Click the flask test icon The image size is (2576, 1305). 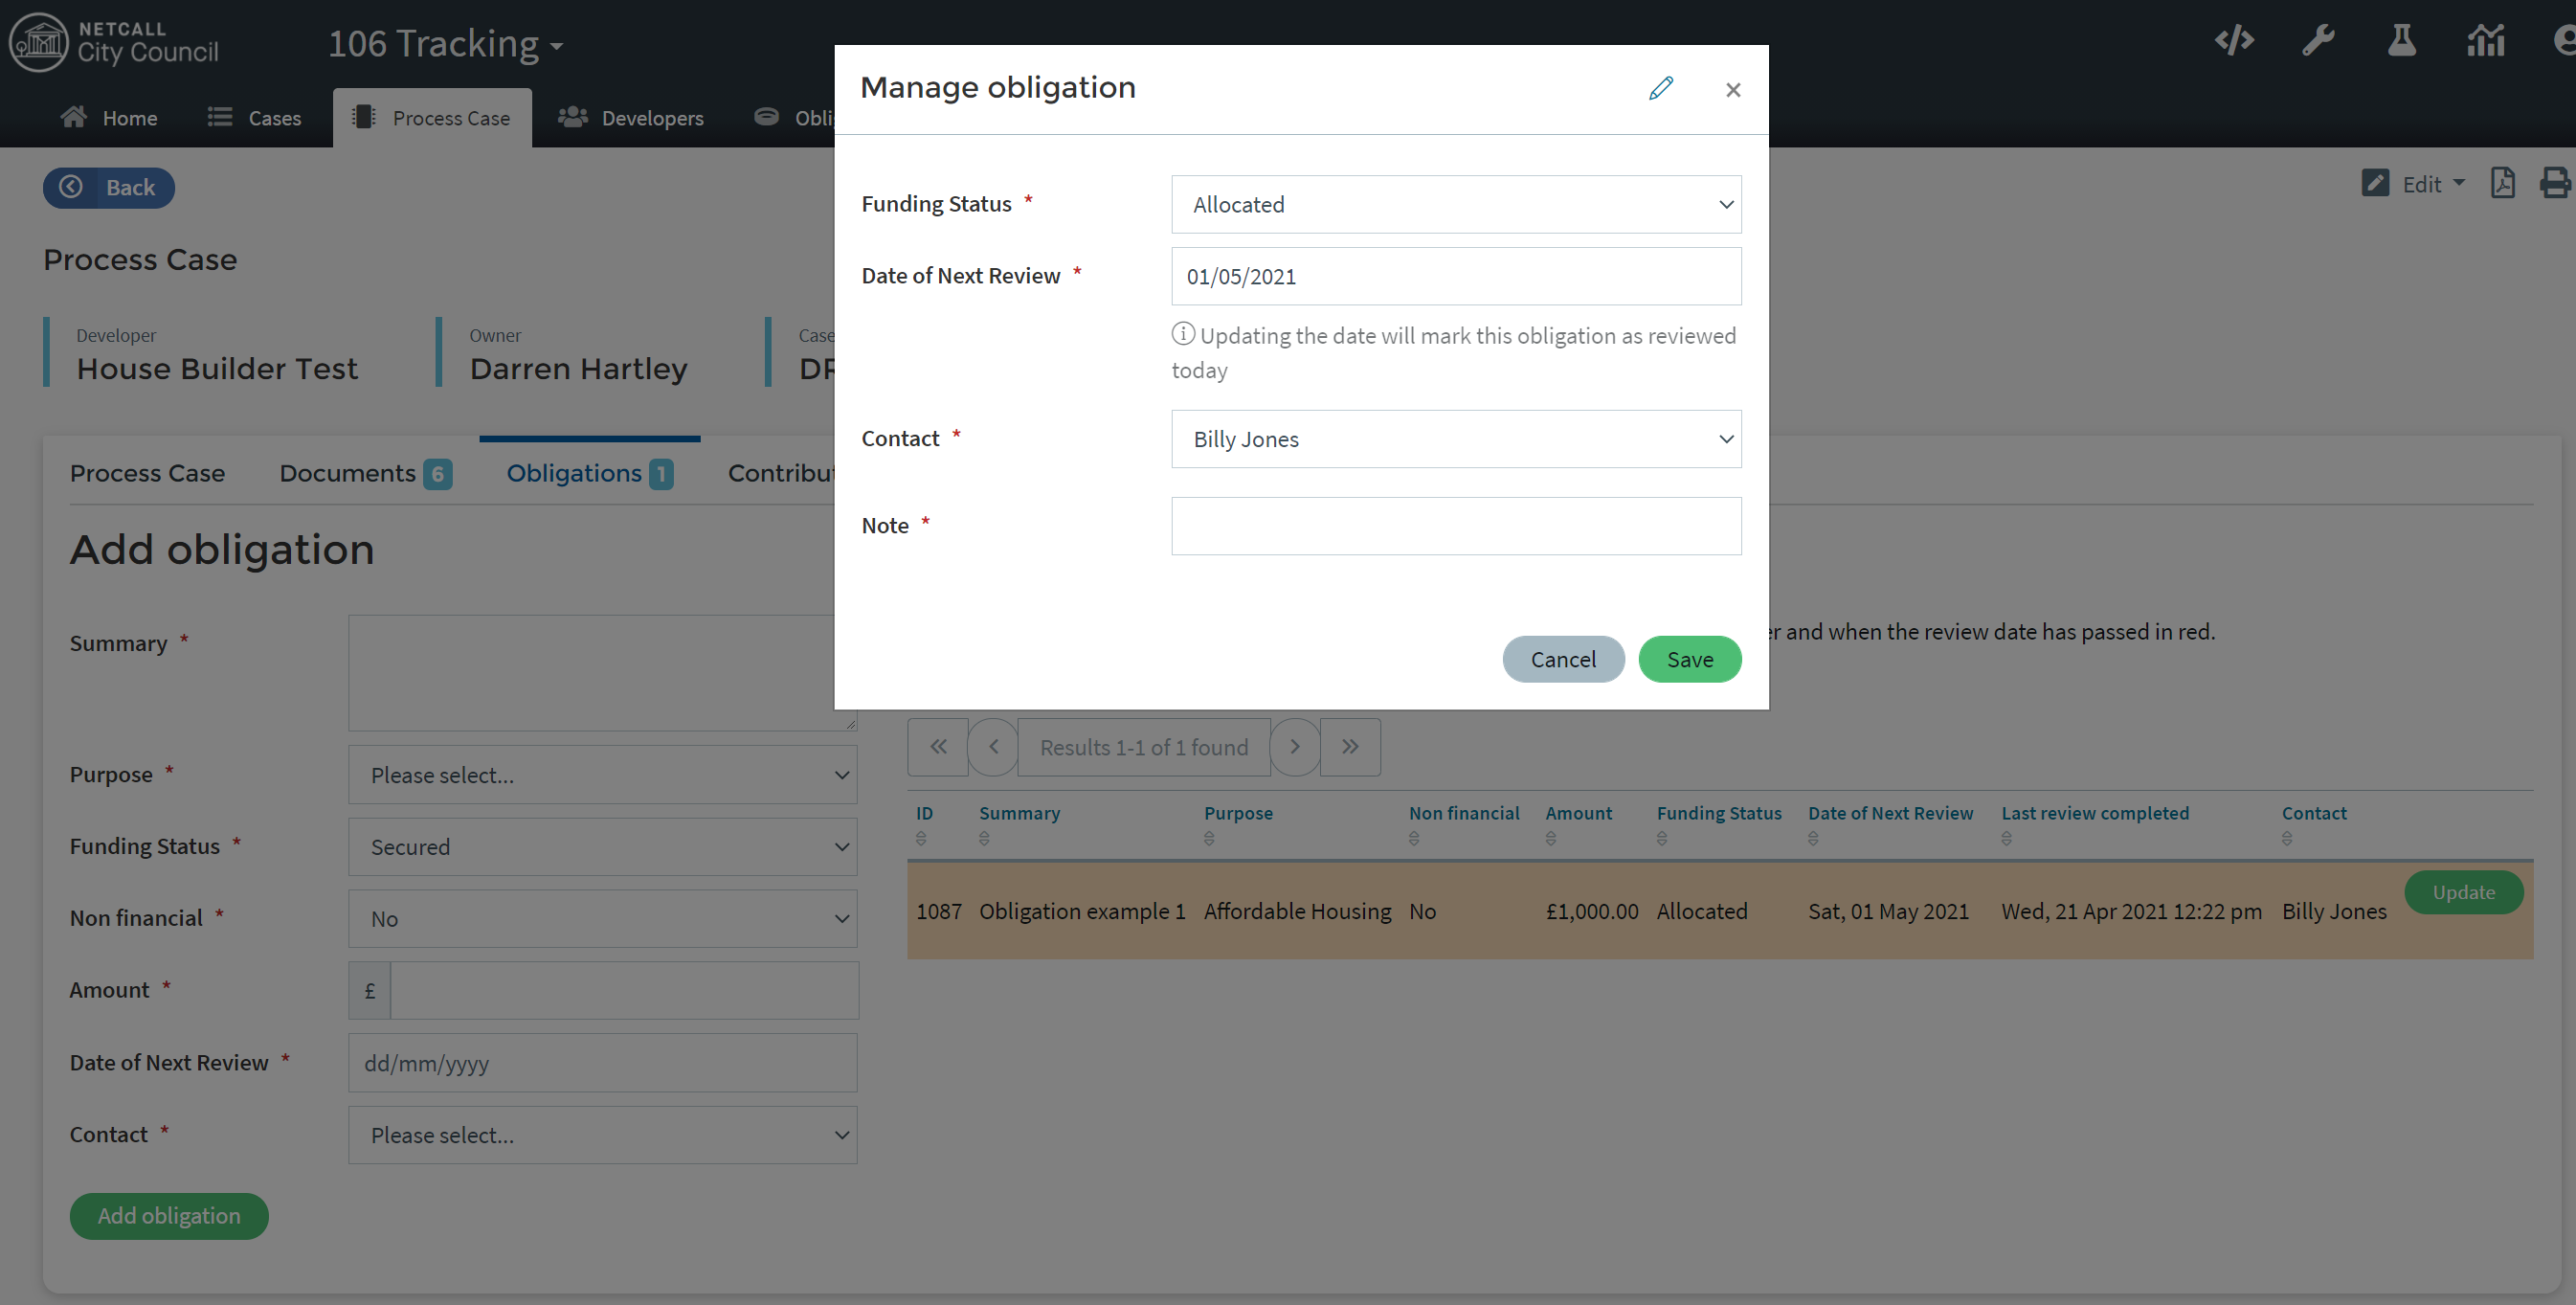2401,41
